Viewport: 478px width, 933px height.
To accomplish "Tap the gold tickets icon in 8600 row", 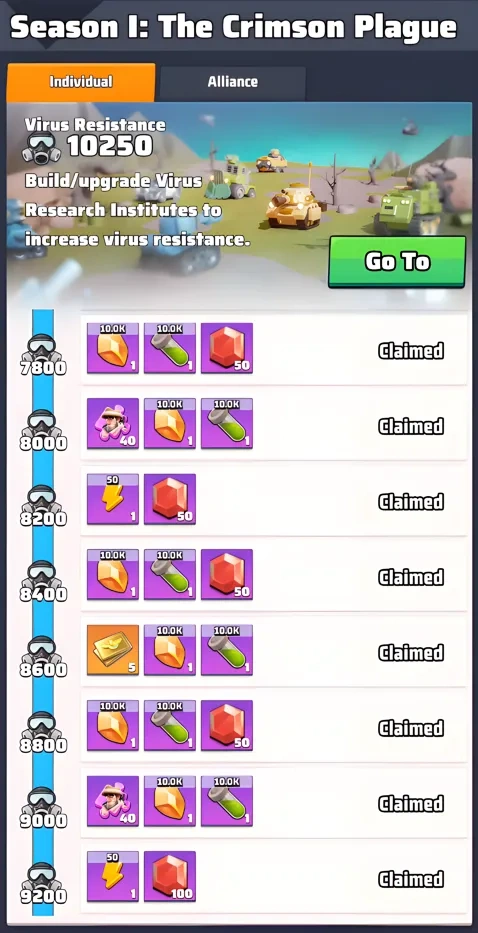I will click(113, 650).
